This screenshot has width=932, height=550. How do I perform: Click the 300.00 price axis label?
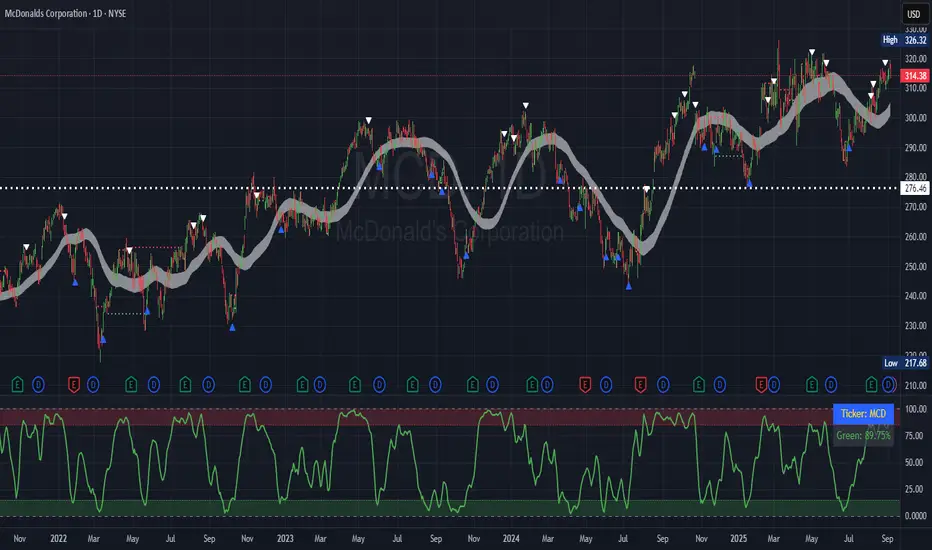pyautogui.click(x=915, y=118)
